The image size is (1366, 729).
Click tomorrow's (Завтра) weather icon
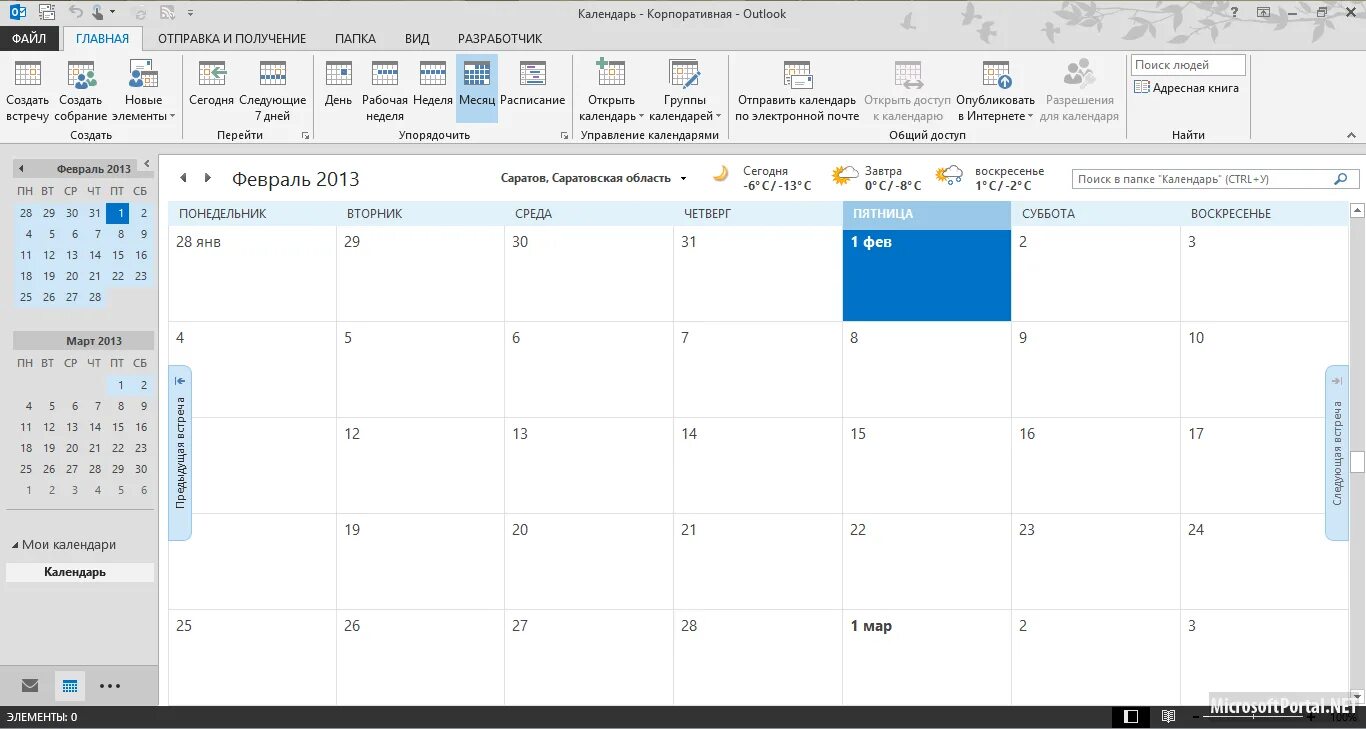pyautogui.click(x=845, y=176)
